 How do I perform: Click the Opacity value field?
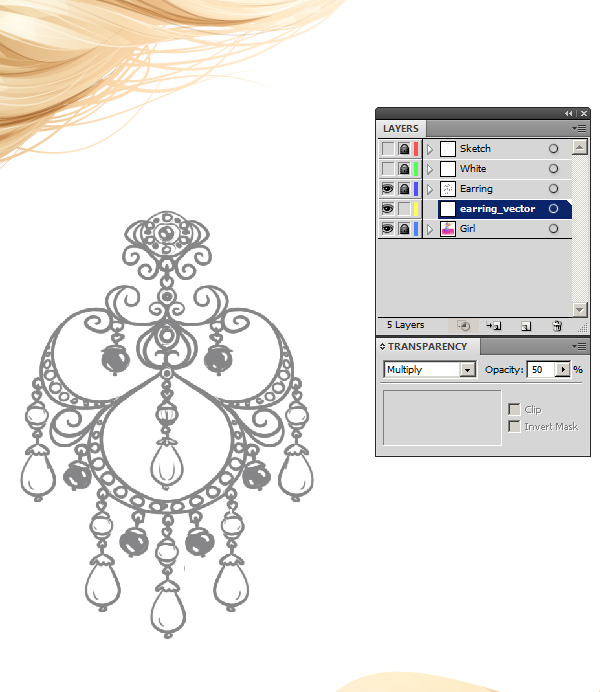(540, 370)
